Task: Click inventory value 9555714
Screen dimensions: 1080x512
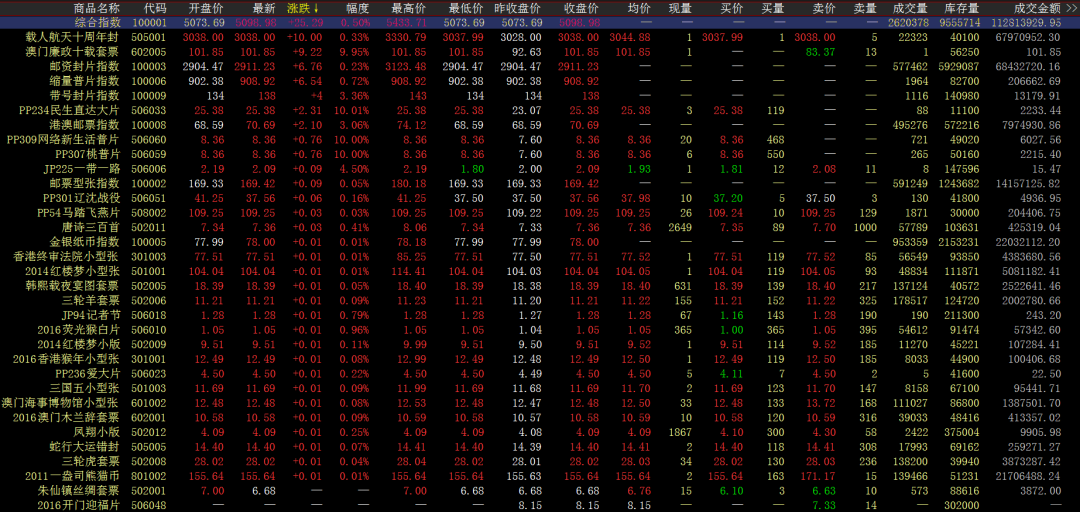Action: (959, 23)
